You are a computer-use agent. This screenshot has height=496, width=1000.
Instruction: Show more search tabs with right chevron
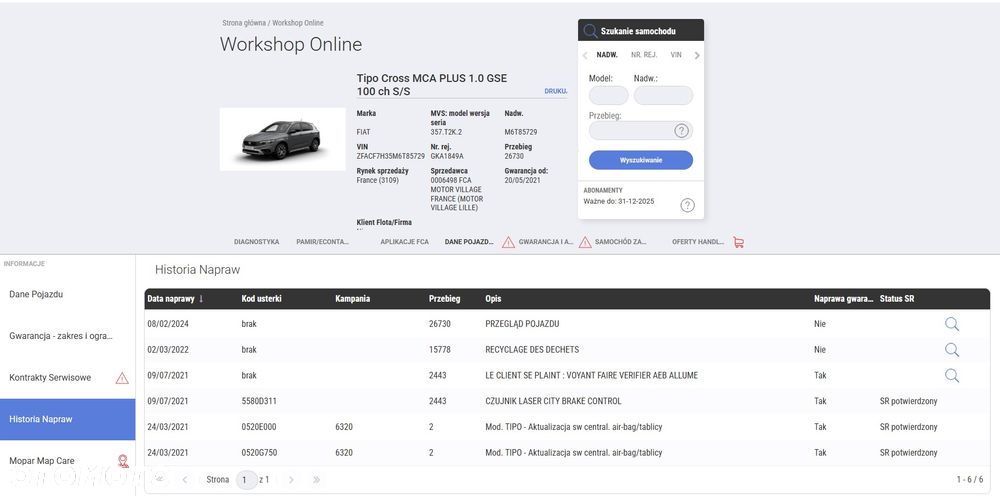[697, 55]
